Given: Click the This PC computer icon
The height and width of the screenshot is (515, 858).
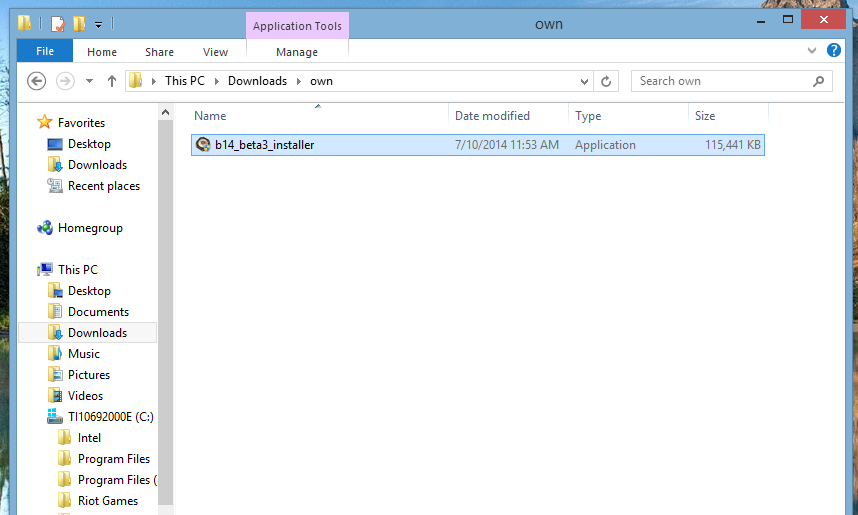Looking at the screenshot, I should (45, 269).
